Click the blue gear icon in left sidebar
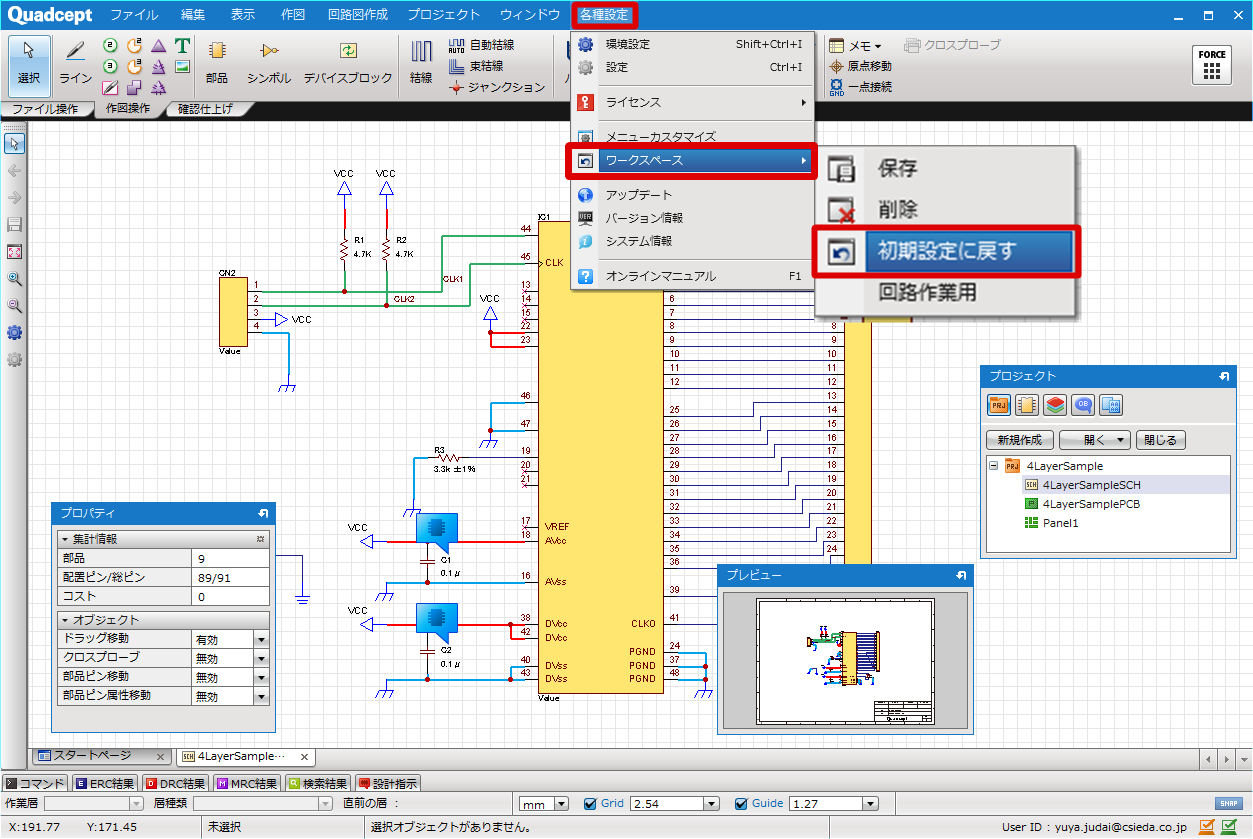Image resolution: width=1253 pixels, height=839 pixels. [x=14, y=333]
